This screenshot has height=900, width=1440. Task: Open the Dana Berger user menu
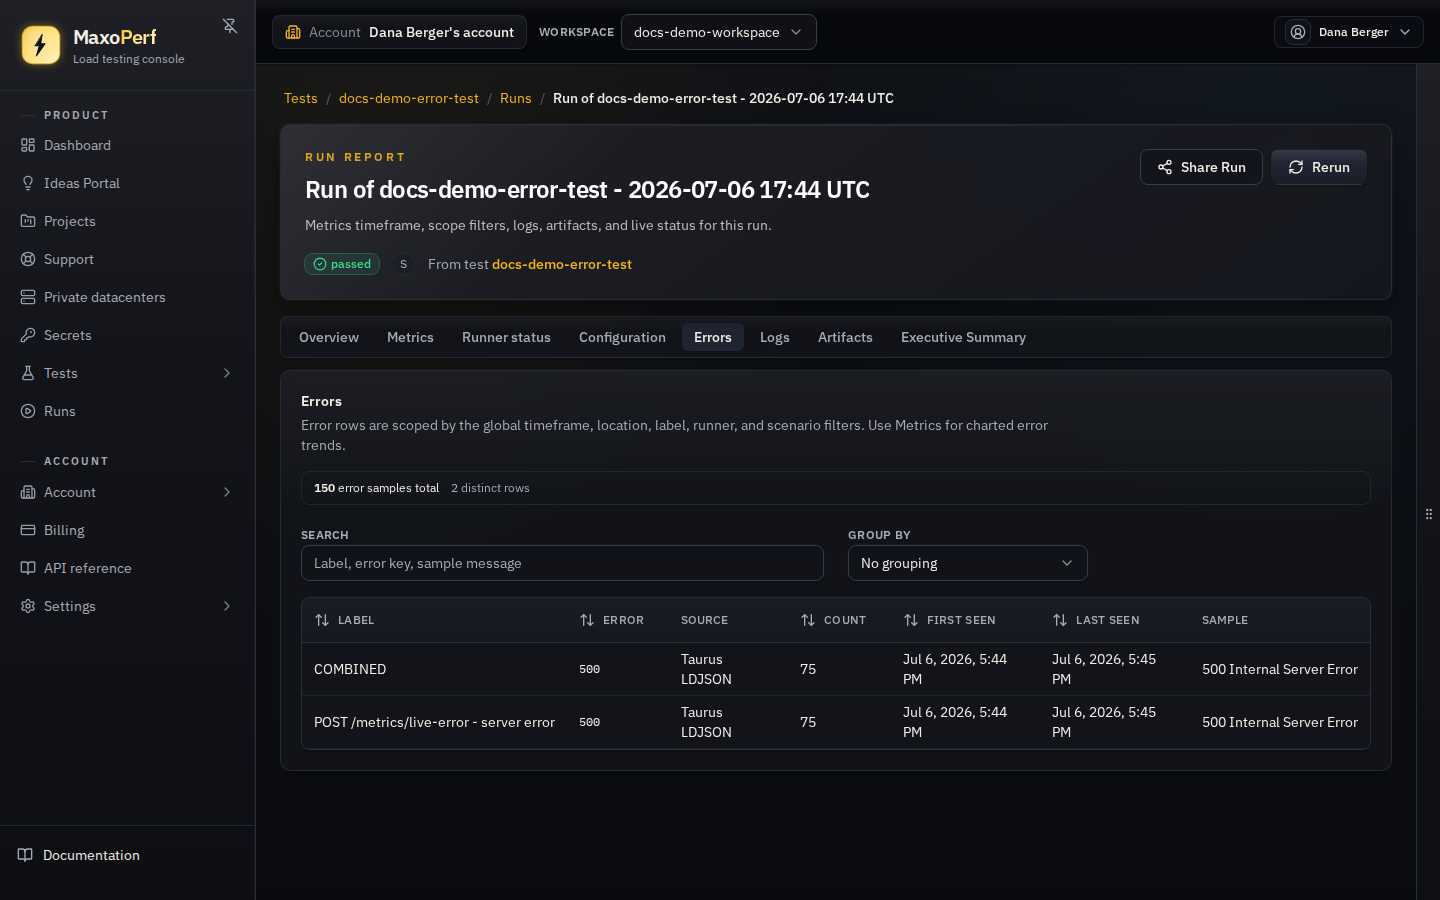(x=1348, y=32)
